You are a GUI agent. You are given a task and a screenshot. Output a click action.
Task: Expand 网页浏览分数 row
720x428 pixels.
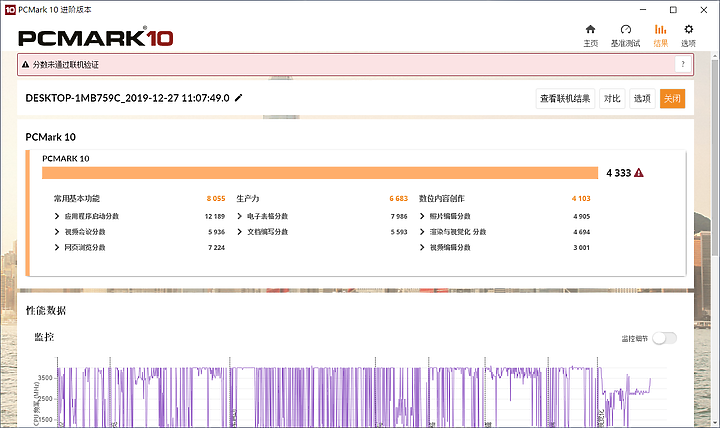pos(57,247)
